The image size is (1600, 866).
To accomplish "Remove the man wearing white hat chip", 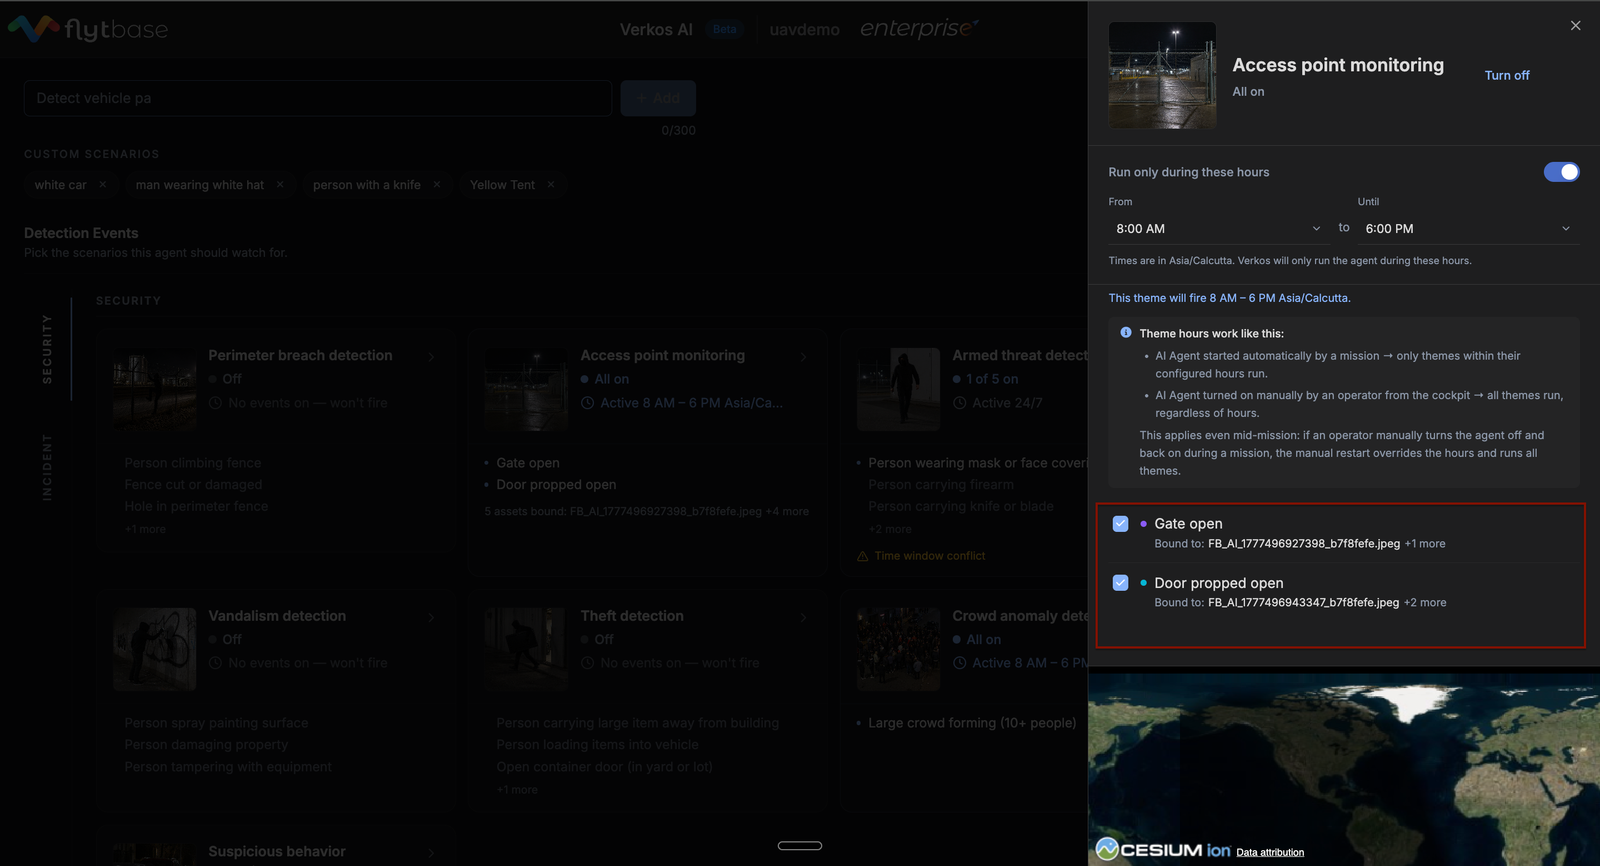I will click(280, 185).
